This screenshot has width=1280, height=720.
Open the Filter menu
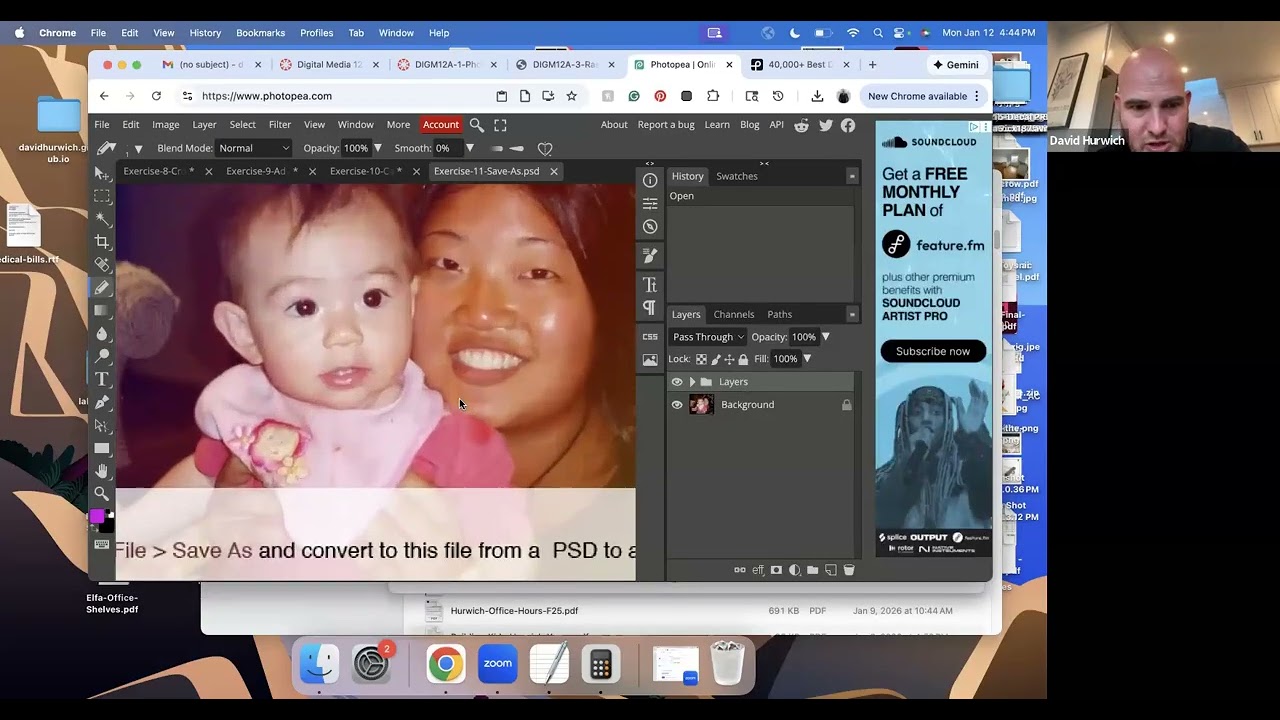(x=280, y=125)
